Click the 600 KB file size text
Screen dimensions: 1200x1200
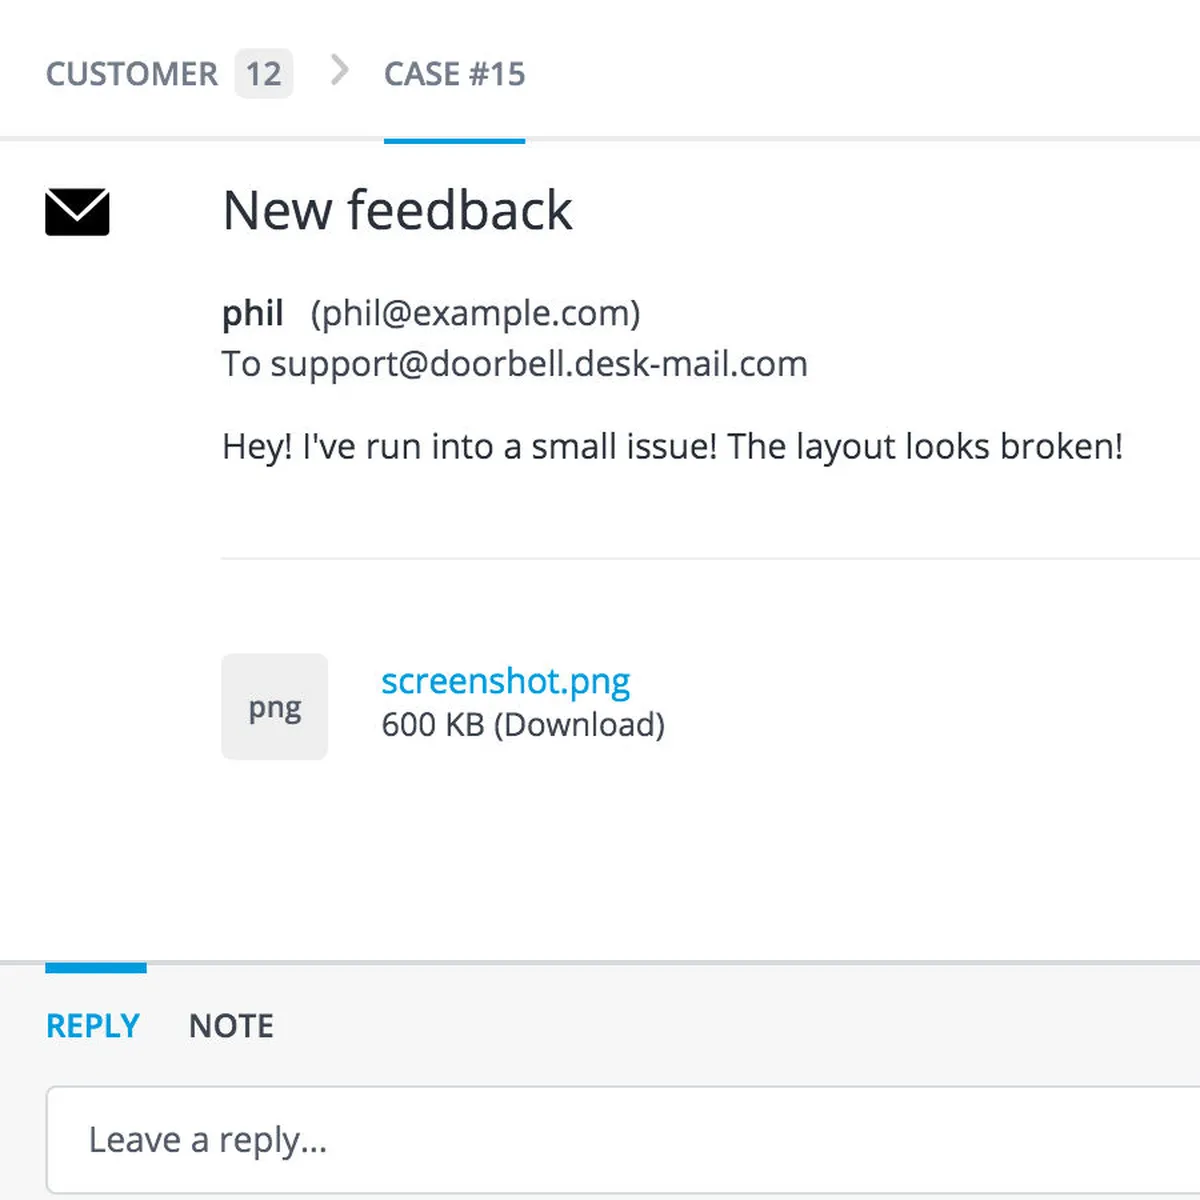(433, 725)
